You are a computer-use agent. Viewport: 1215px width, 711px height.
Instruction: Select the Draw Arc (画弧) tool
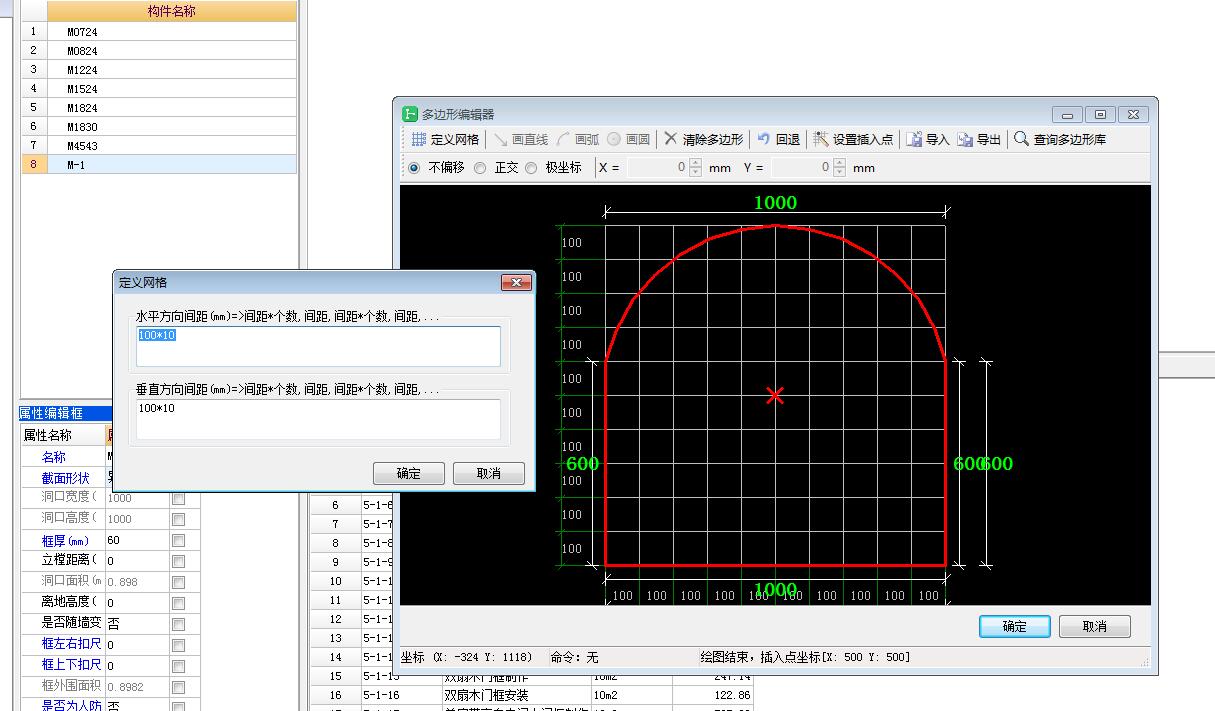(x=578, y=139)
